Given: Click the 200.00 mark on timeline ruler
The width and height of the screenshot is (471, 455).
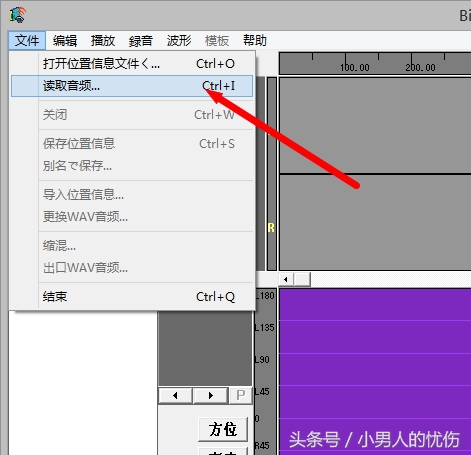Looking at the screenshot, I should (x=420, y=68).
